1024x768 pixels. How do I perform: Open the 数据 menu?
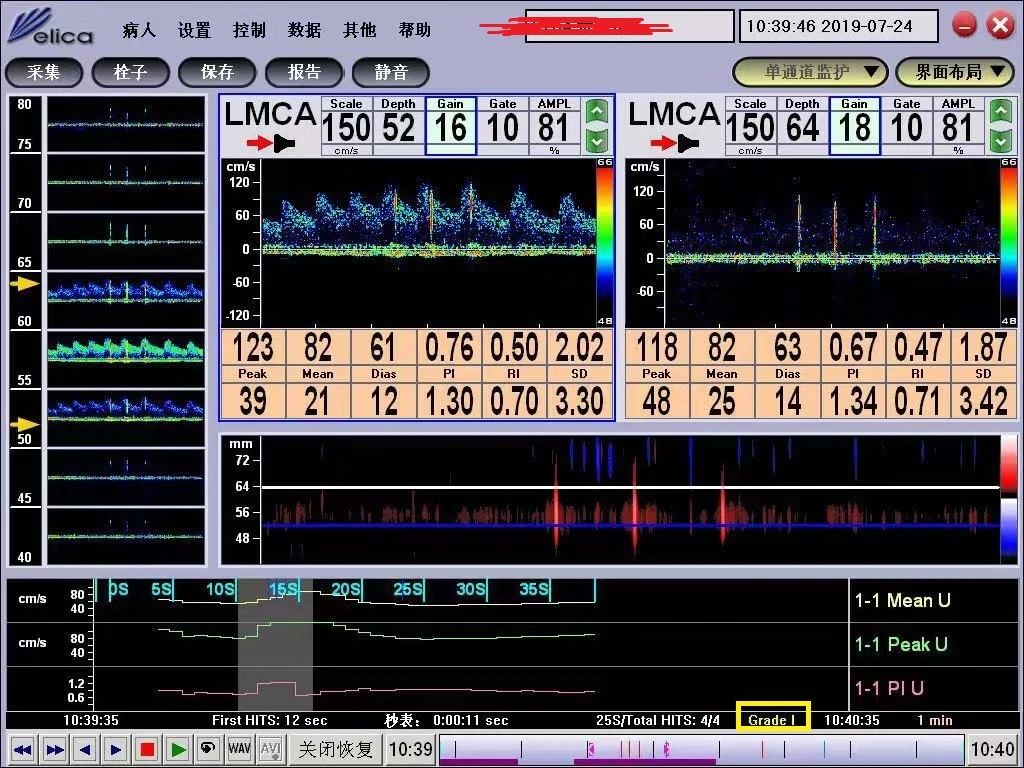[304, 30]
